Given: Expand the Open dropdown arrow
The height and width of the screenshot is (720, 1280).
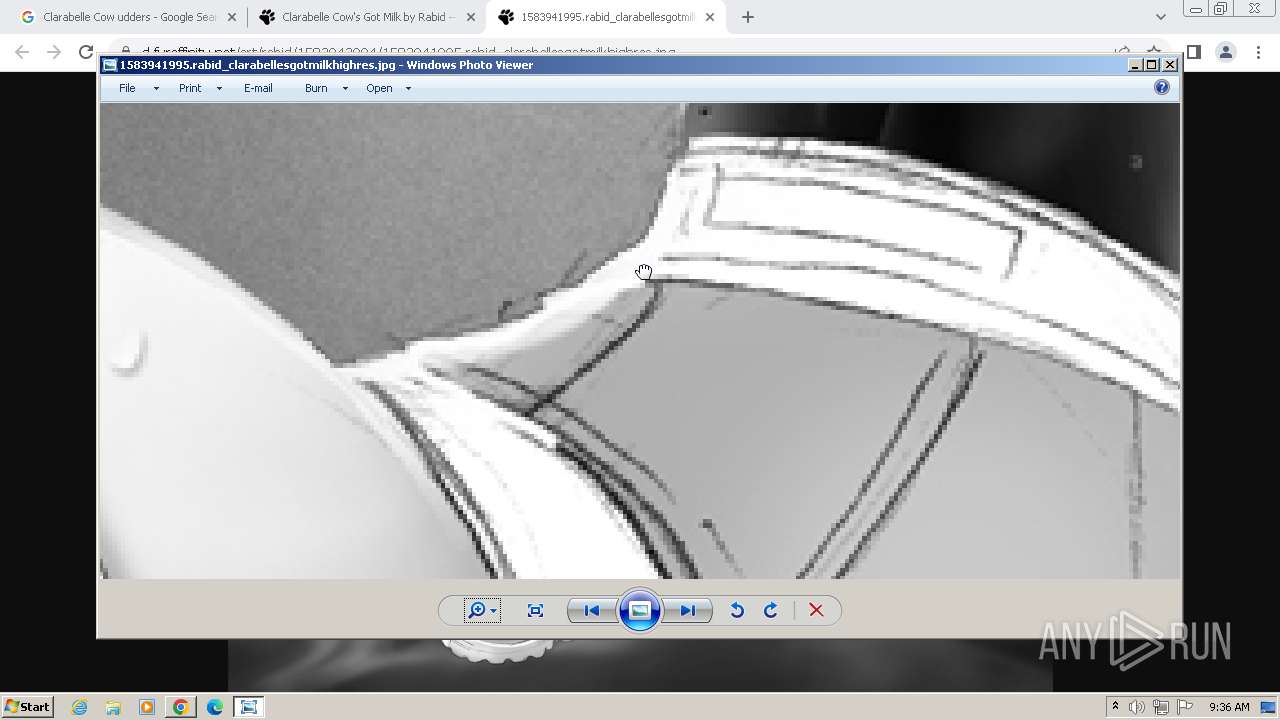Looking at the screenshot, I should [408, 89].
